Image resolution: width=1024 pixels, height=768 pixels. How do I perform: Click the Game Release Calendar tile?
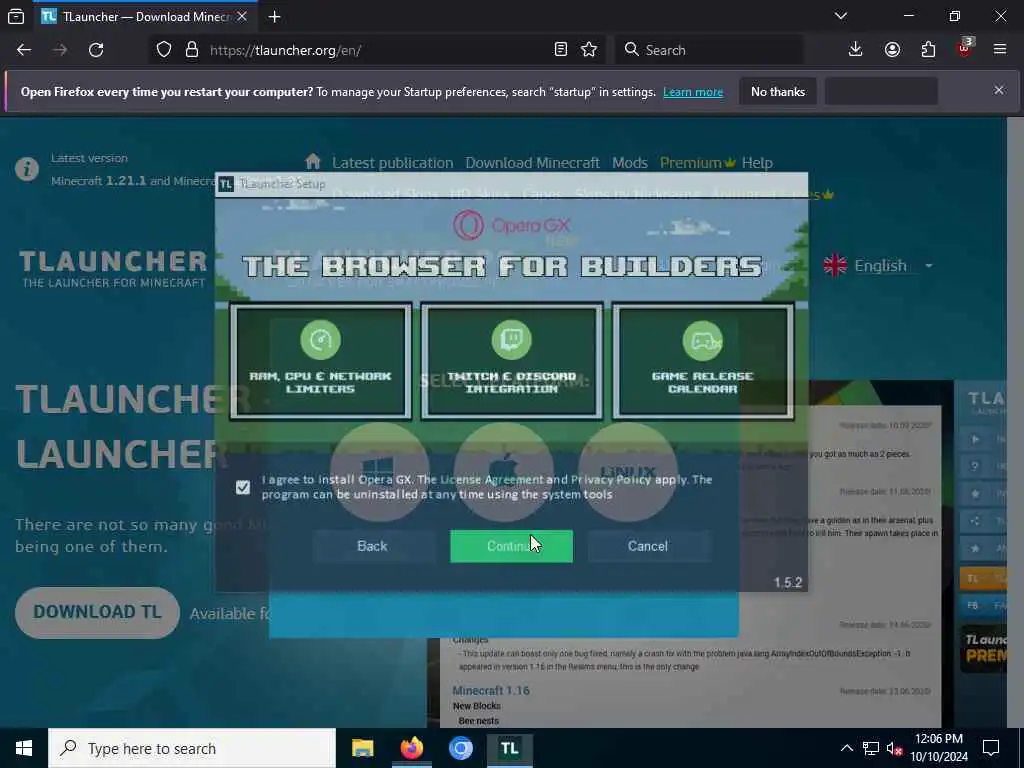[x=703, y=360]
